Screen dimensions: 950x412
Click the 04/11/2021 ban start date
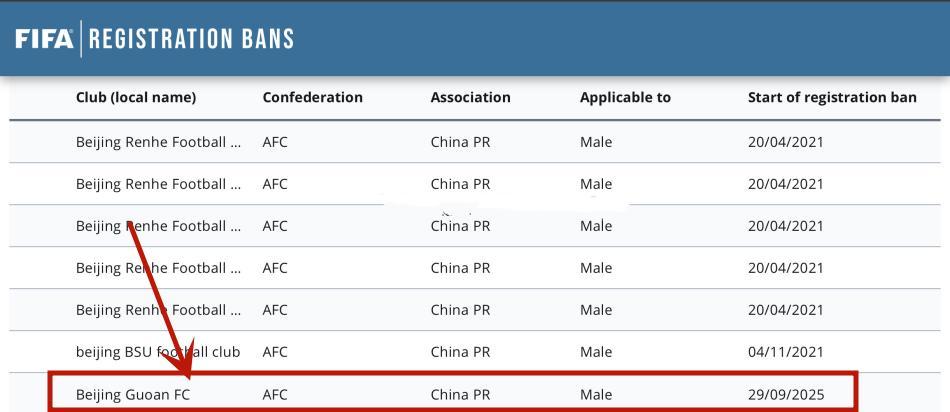click(786, 352)
